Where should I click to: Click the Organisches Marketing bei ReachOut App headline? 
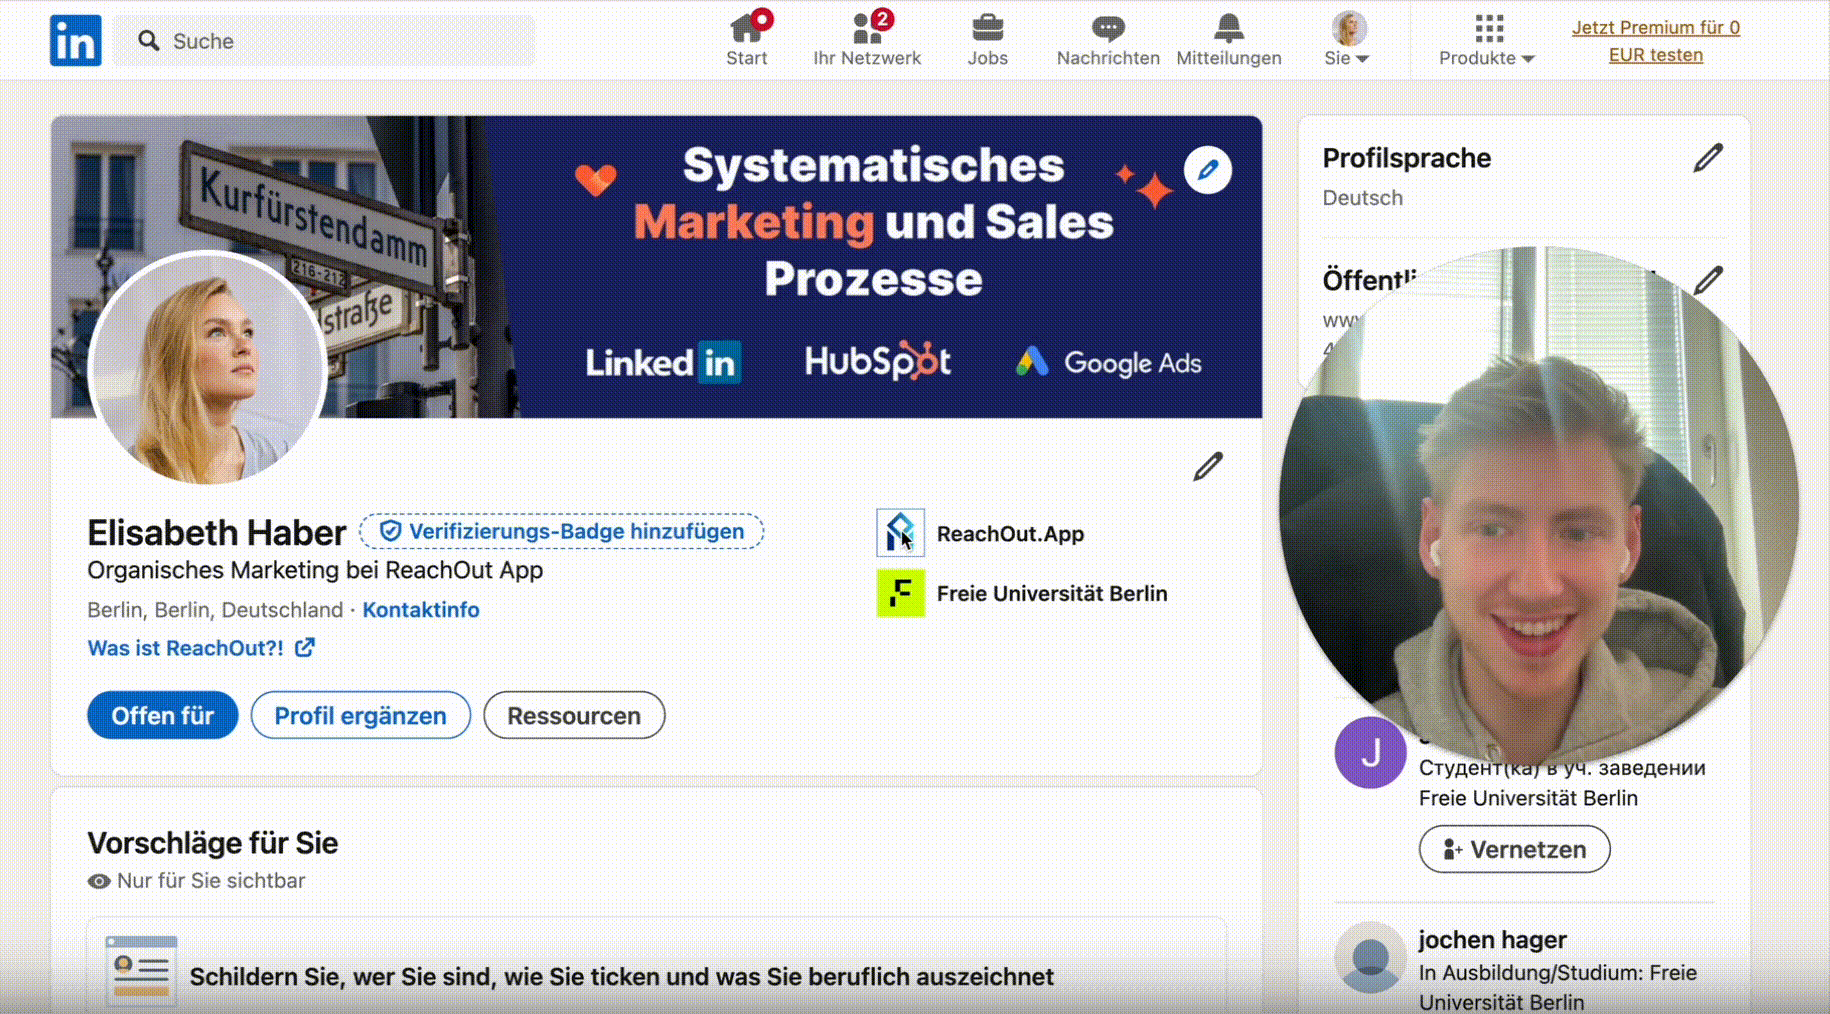[x=315, y=570]
